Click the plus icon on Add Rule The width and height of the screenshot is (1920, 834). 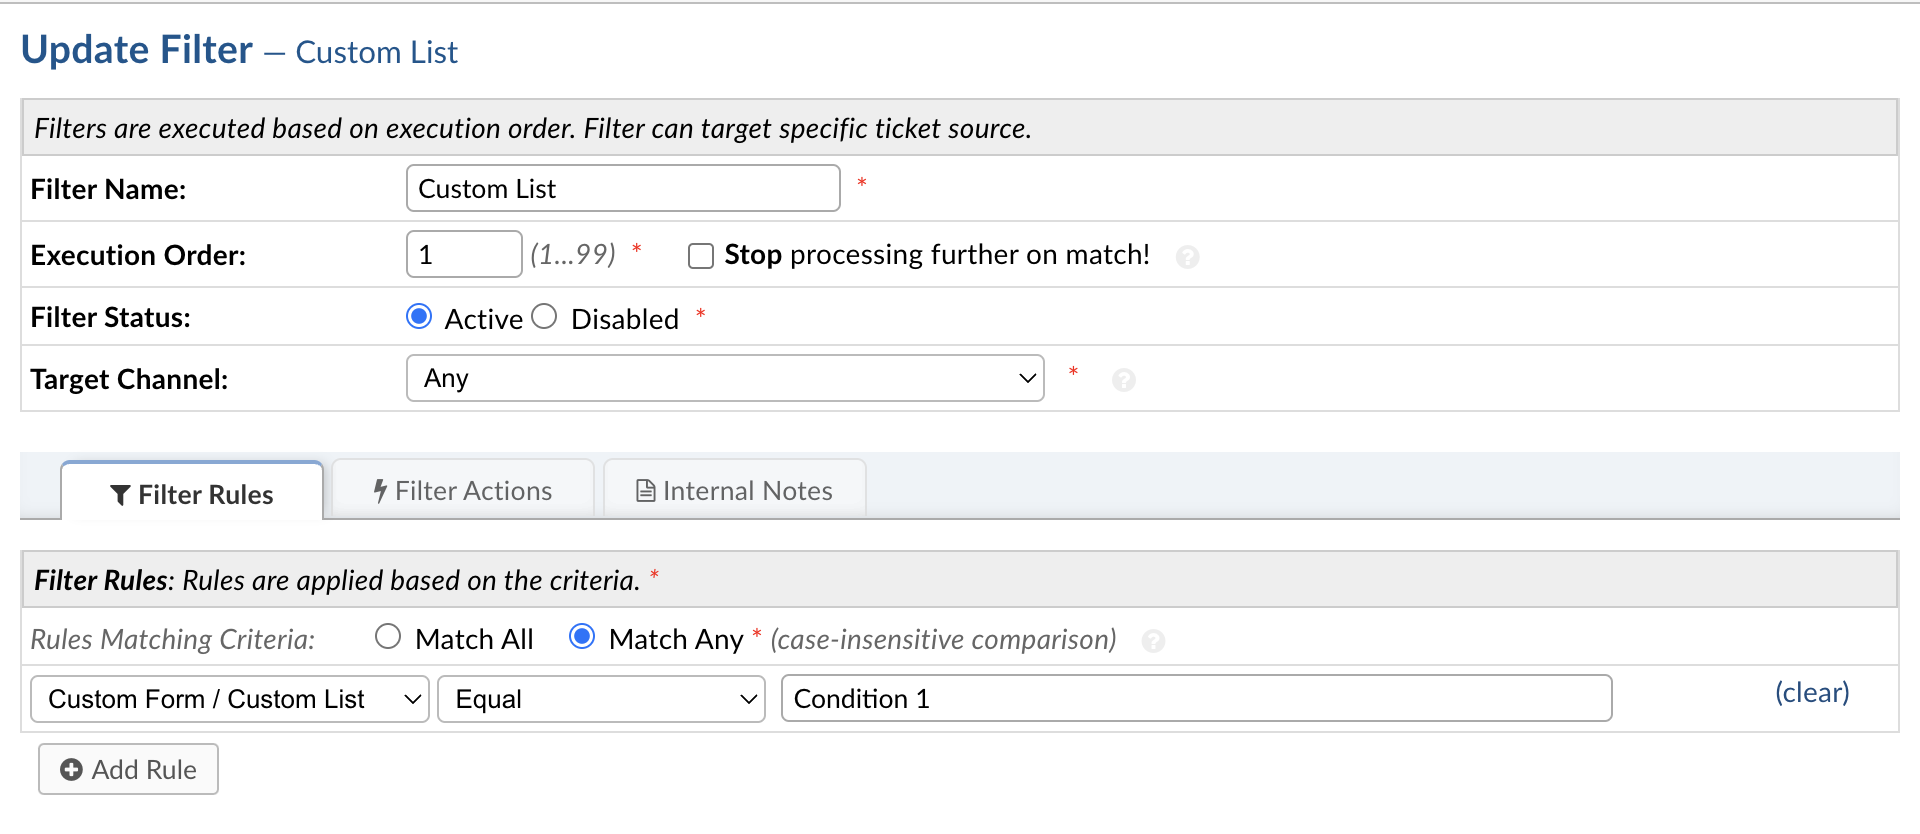tap(71, 769)
